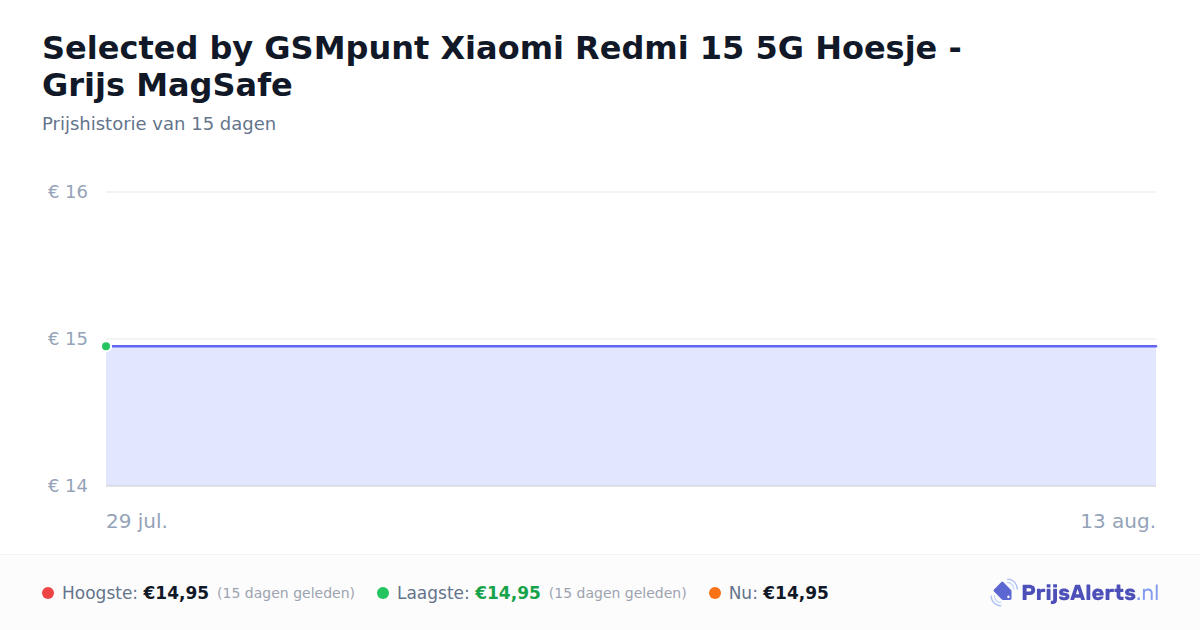Click the Prijshistorie van 15 dagen subtitle
The width and height of the screenshot is (1200, 630).
coord(159,124)
